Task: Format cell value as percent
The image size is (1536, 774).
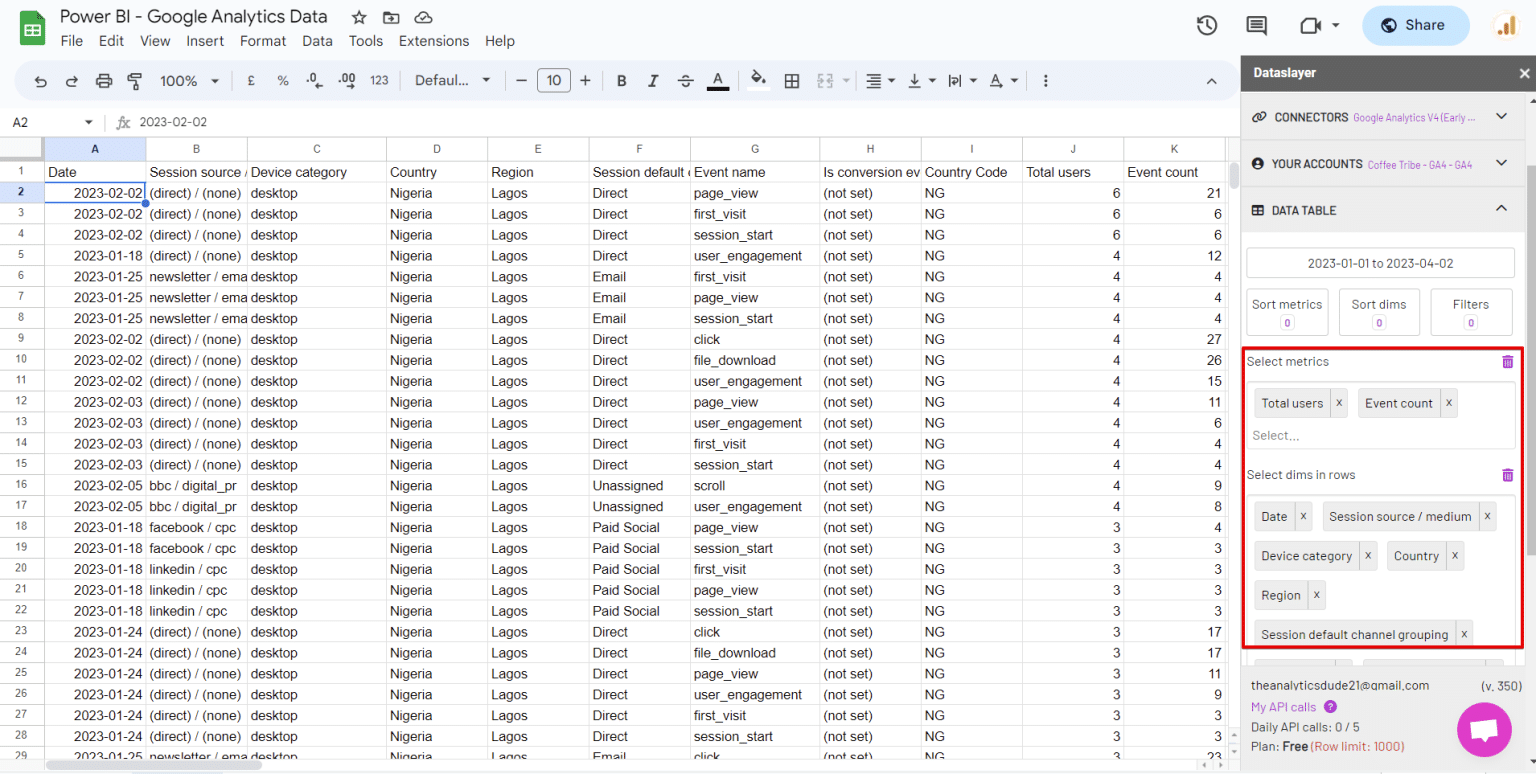Action: pos(284,80)
